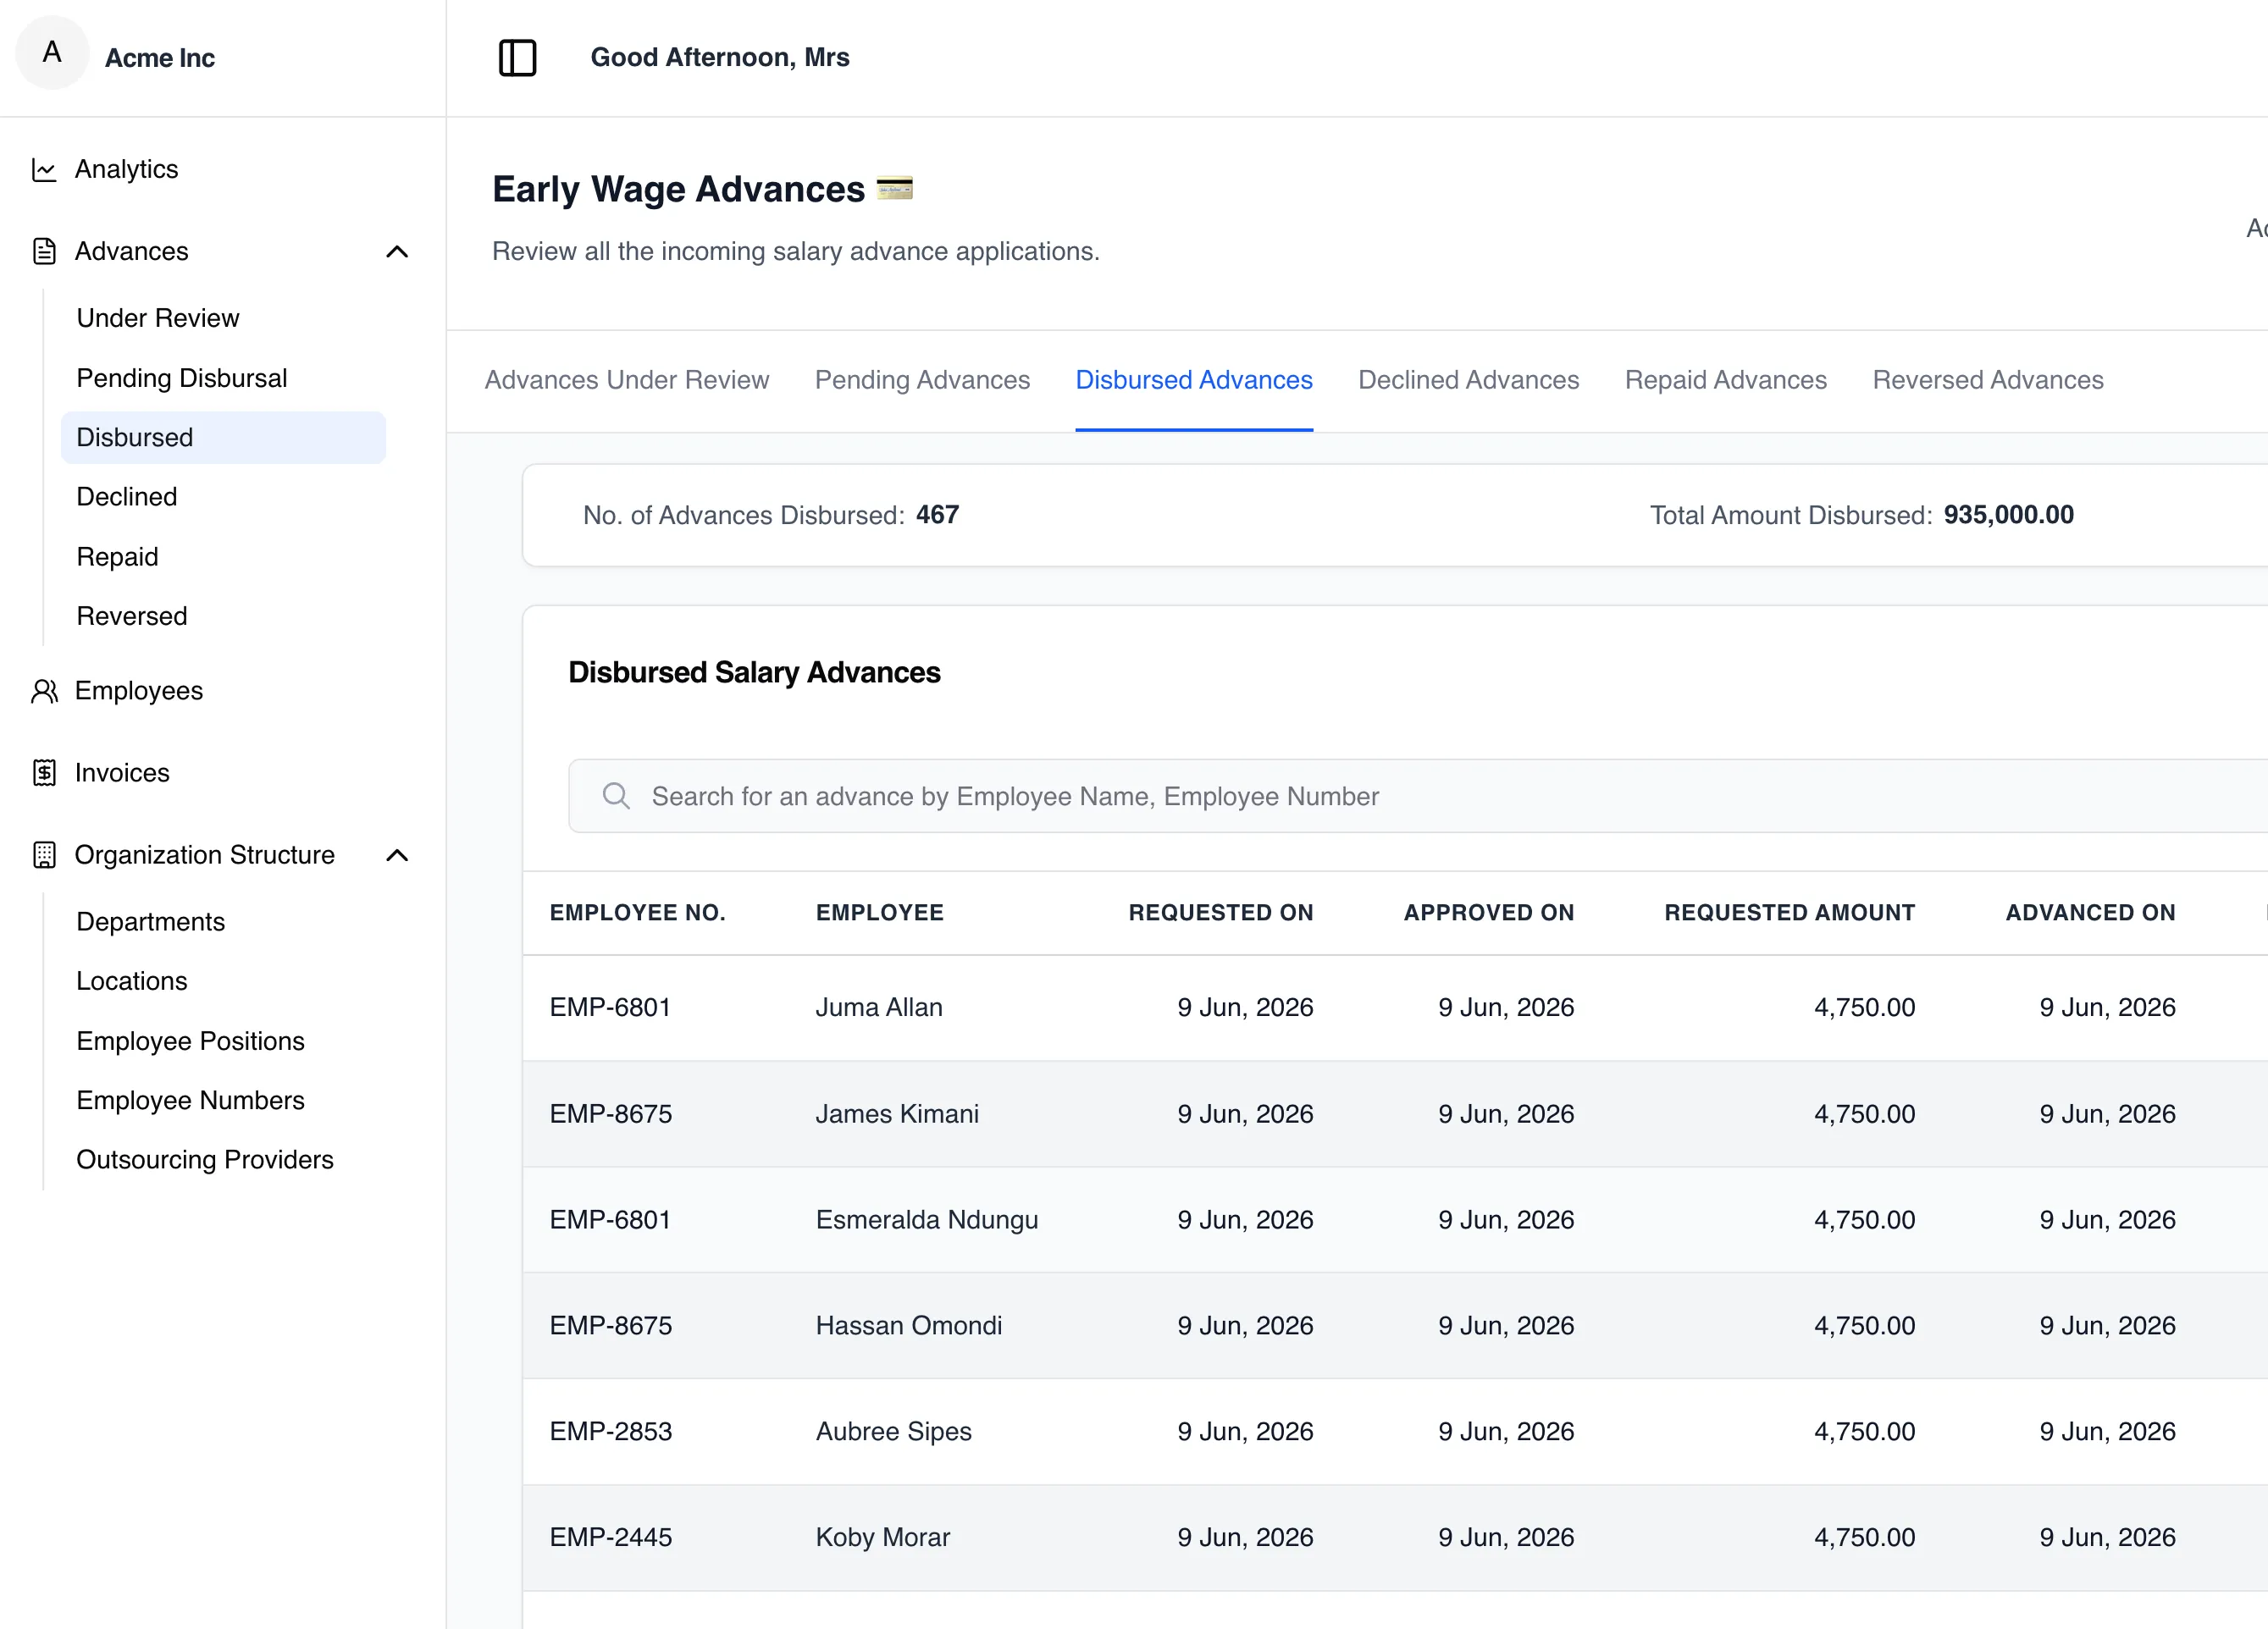This screenshot has height=1629, width=2268.
Task: Click the 467 advances disbursed count
Action: tap(938, 515)
